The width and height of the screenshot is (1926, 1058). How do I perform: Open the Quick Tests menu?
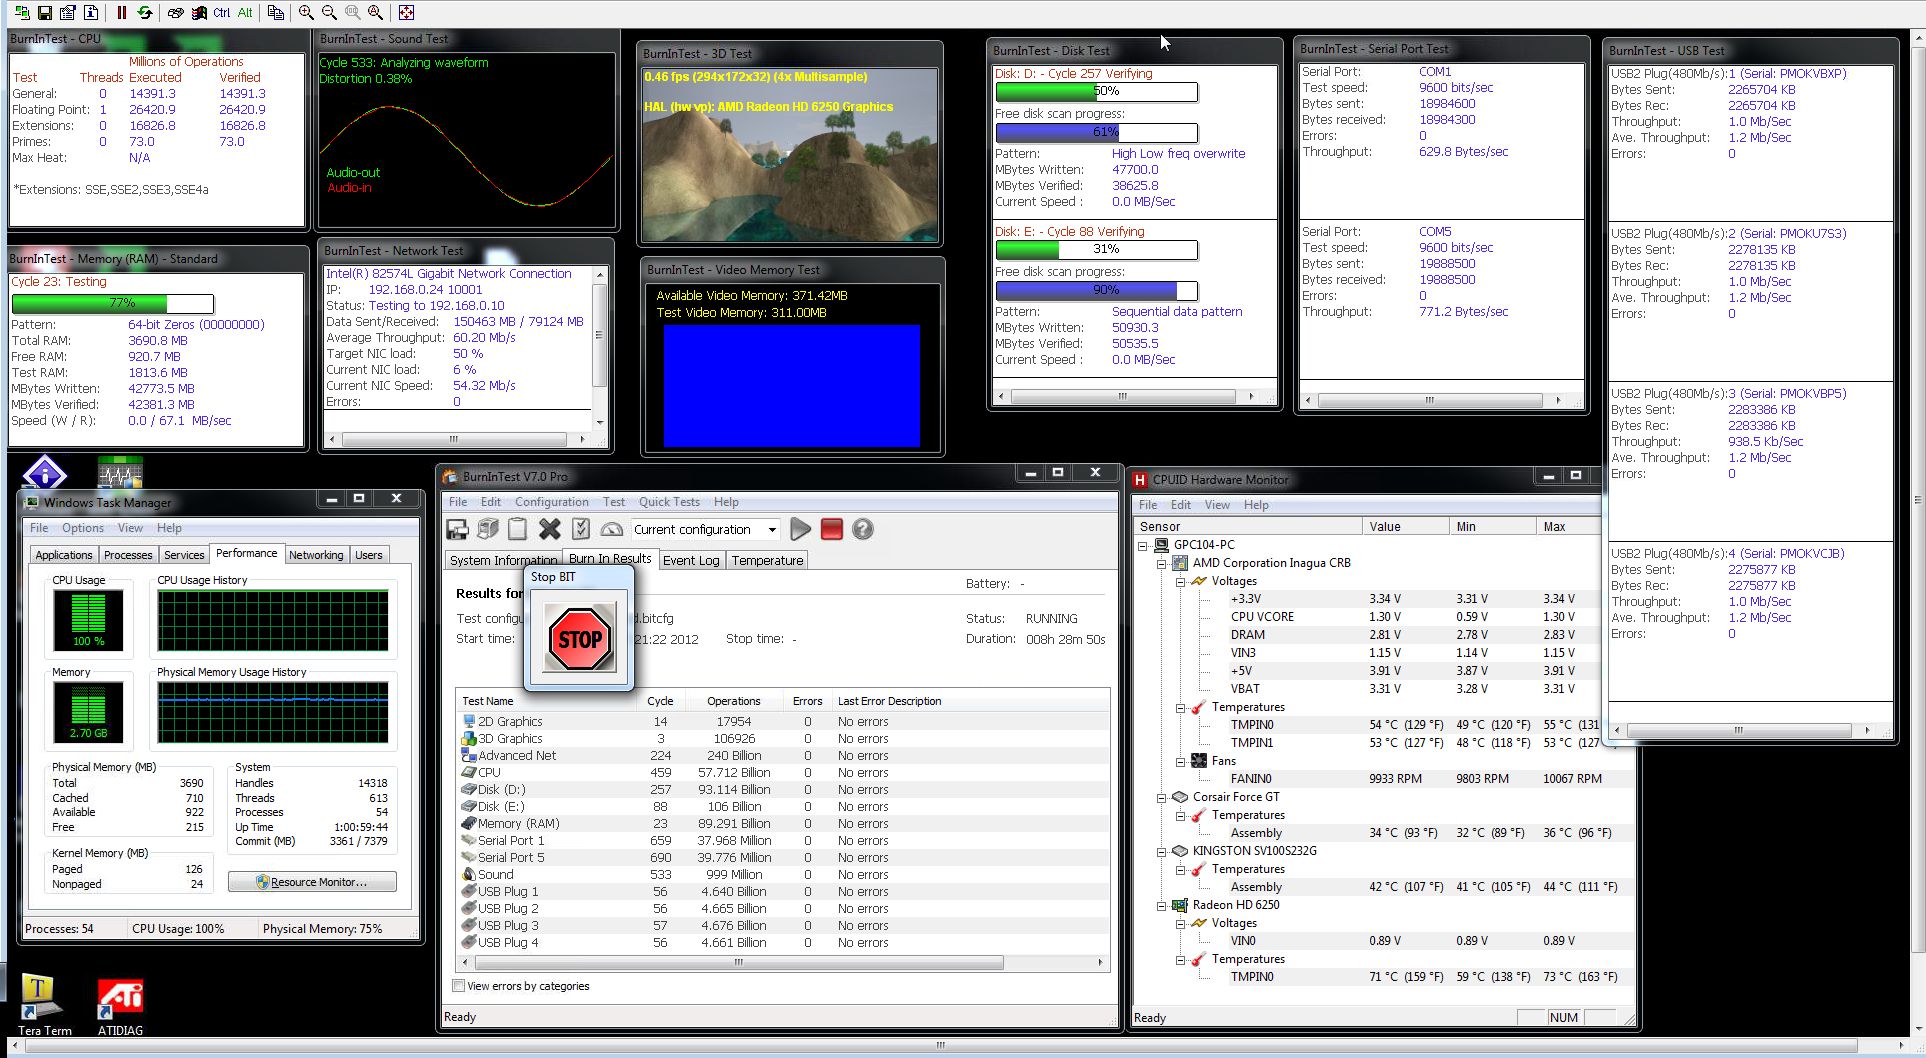[x=669, y=502]
